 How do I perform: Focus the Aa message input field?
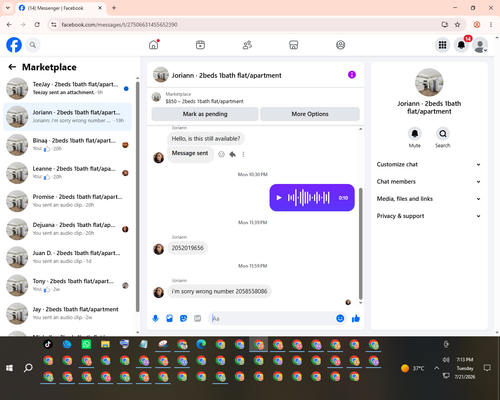click(272, 318)
